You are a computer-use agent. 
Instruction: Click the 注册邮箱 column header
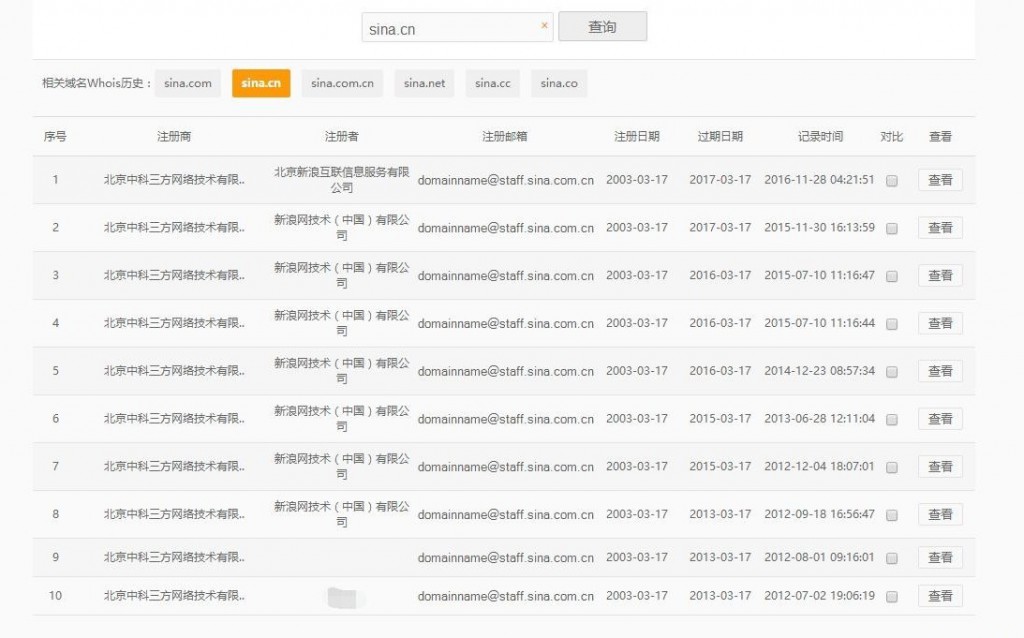505,136
